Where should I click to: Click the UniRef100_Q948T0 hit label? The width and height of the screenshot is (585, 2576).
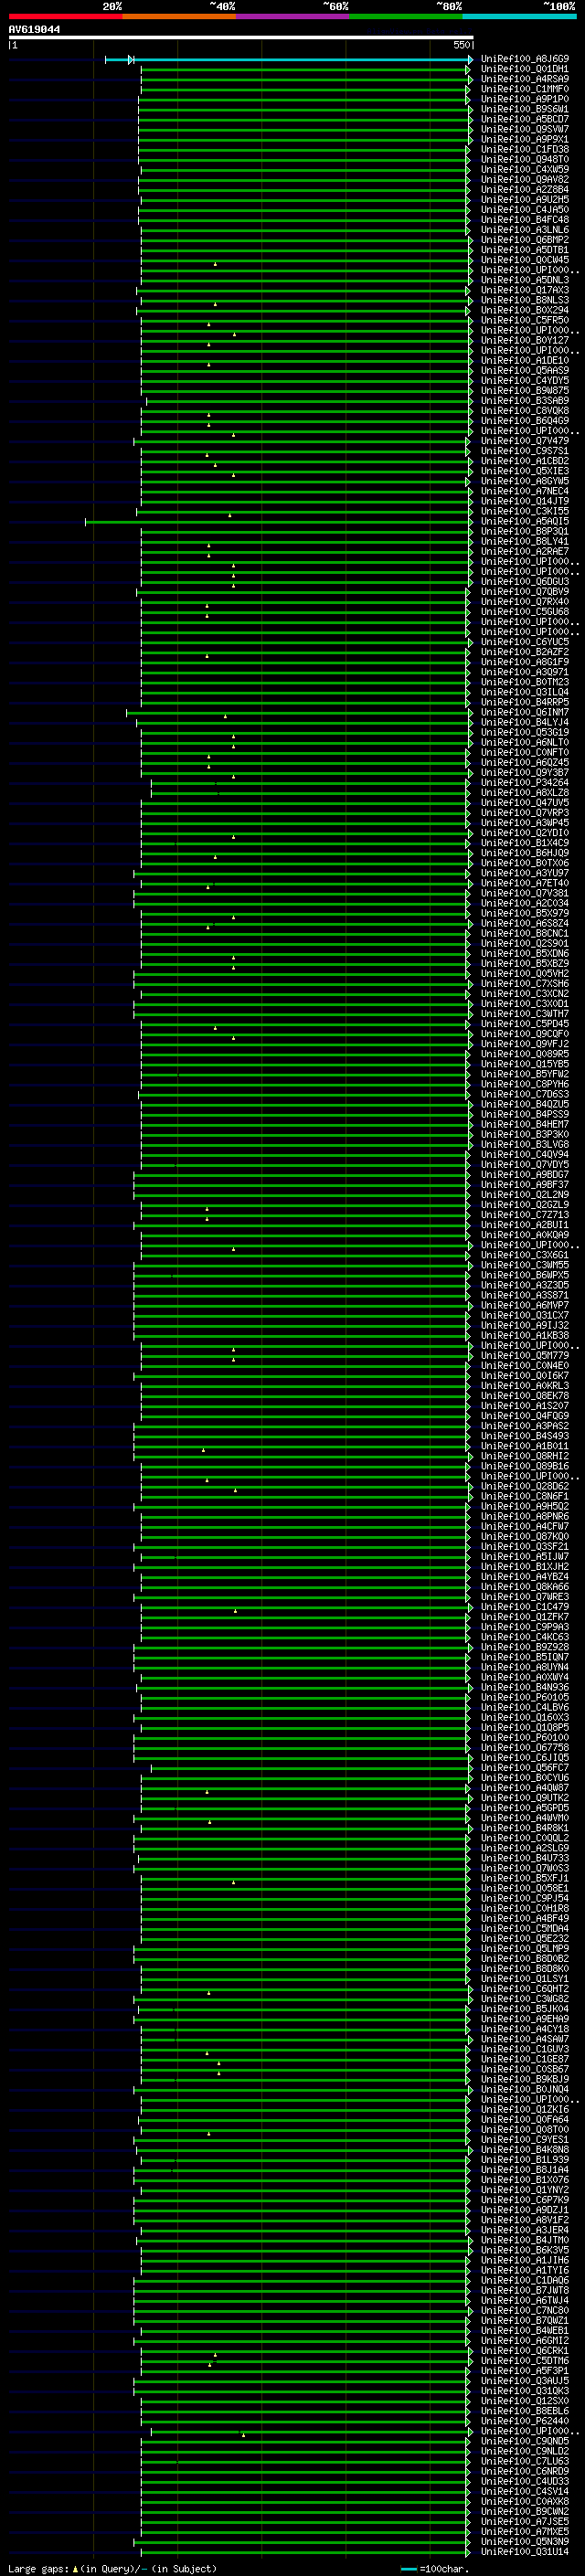[525, 159]
